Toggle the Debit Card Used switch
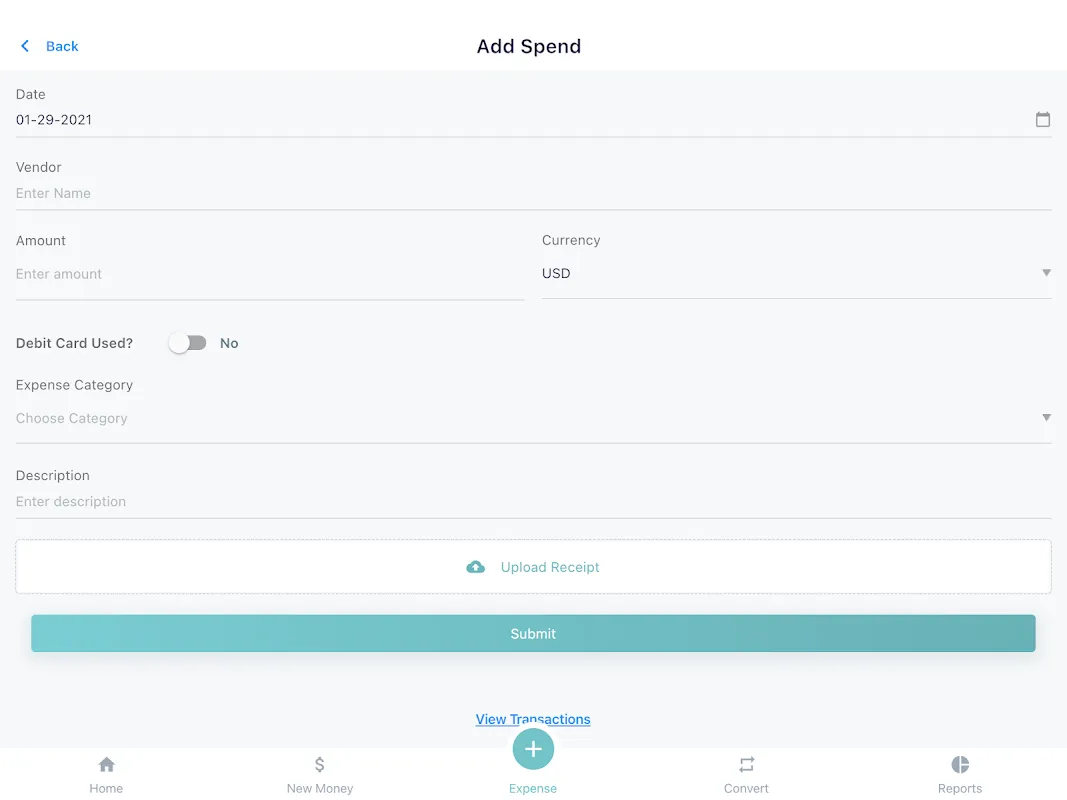Image resolution: width=1067 pixels, height=800 pixels. point(188,343)
